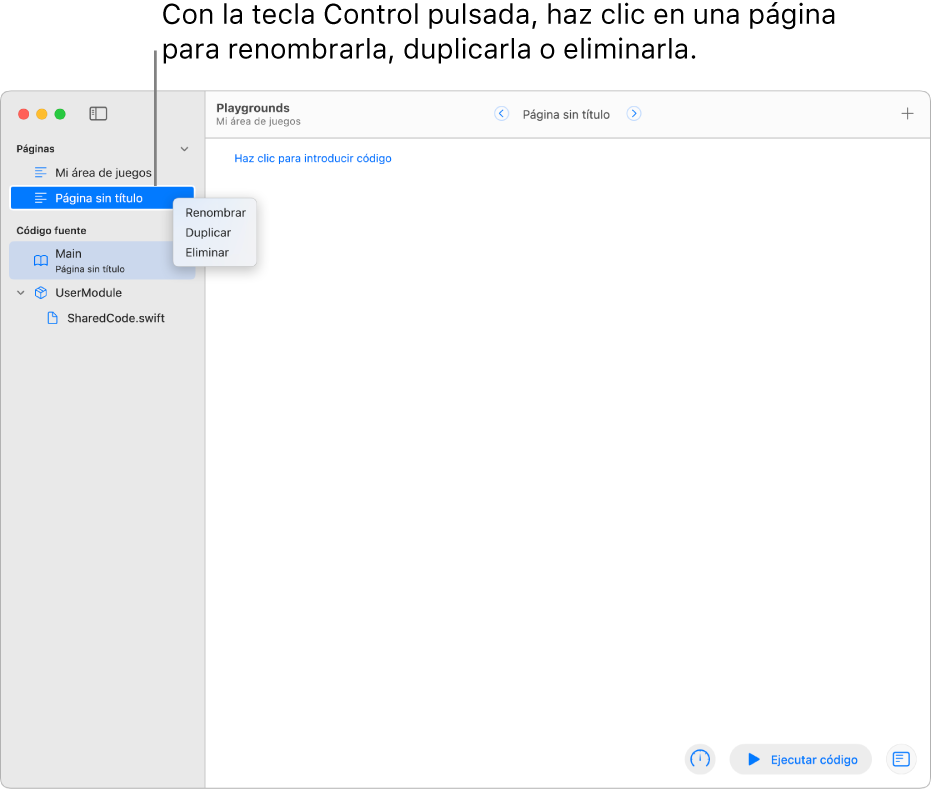Image resolution: width=931 pixels, height=790 pixels.
Task: Show the results panel icon
Action: [x=900, y=759]
